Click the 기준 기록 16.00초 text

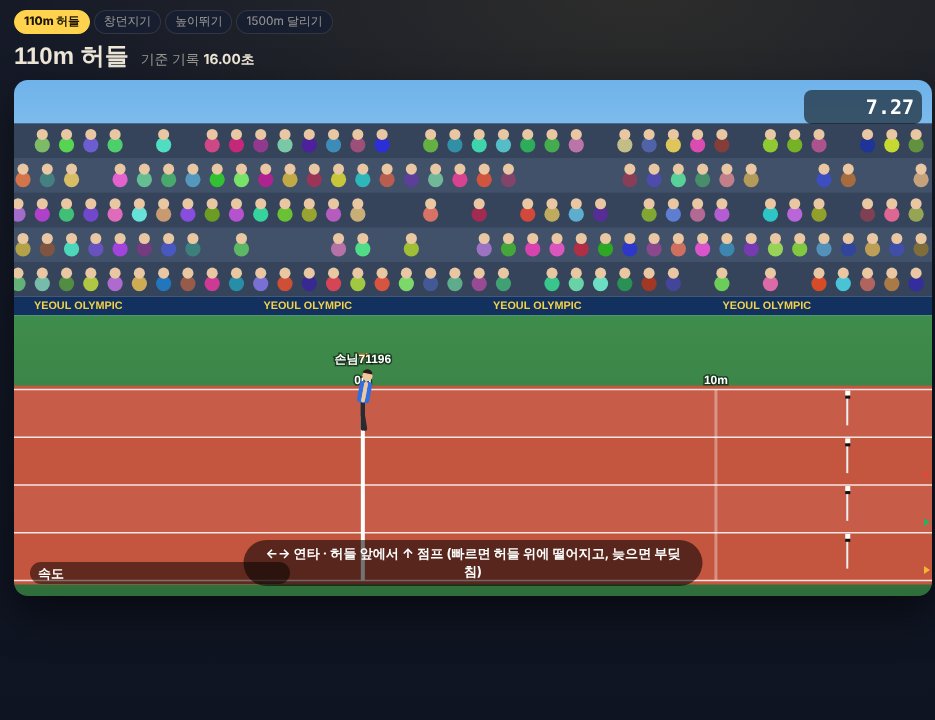click(x=197, y=59)
